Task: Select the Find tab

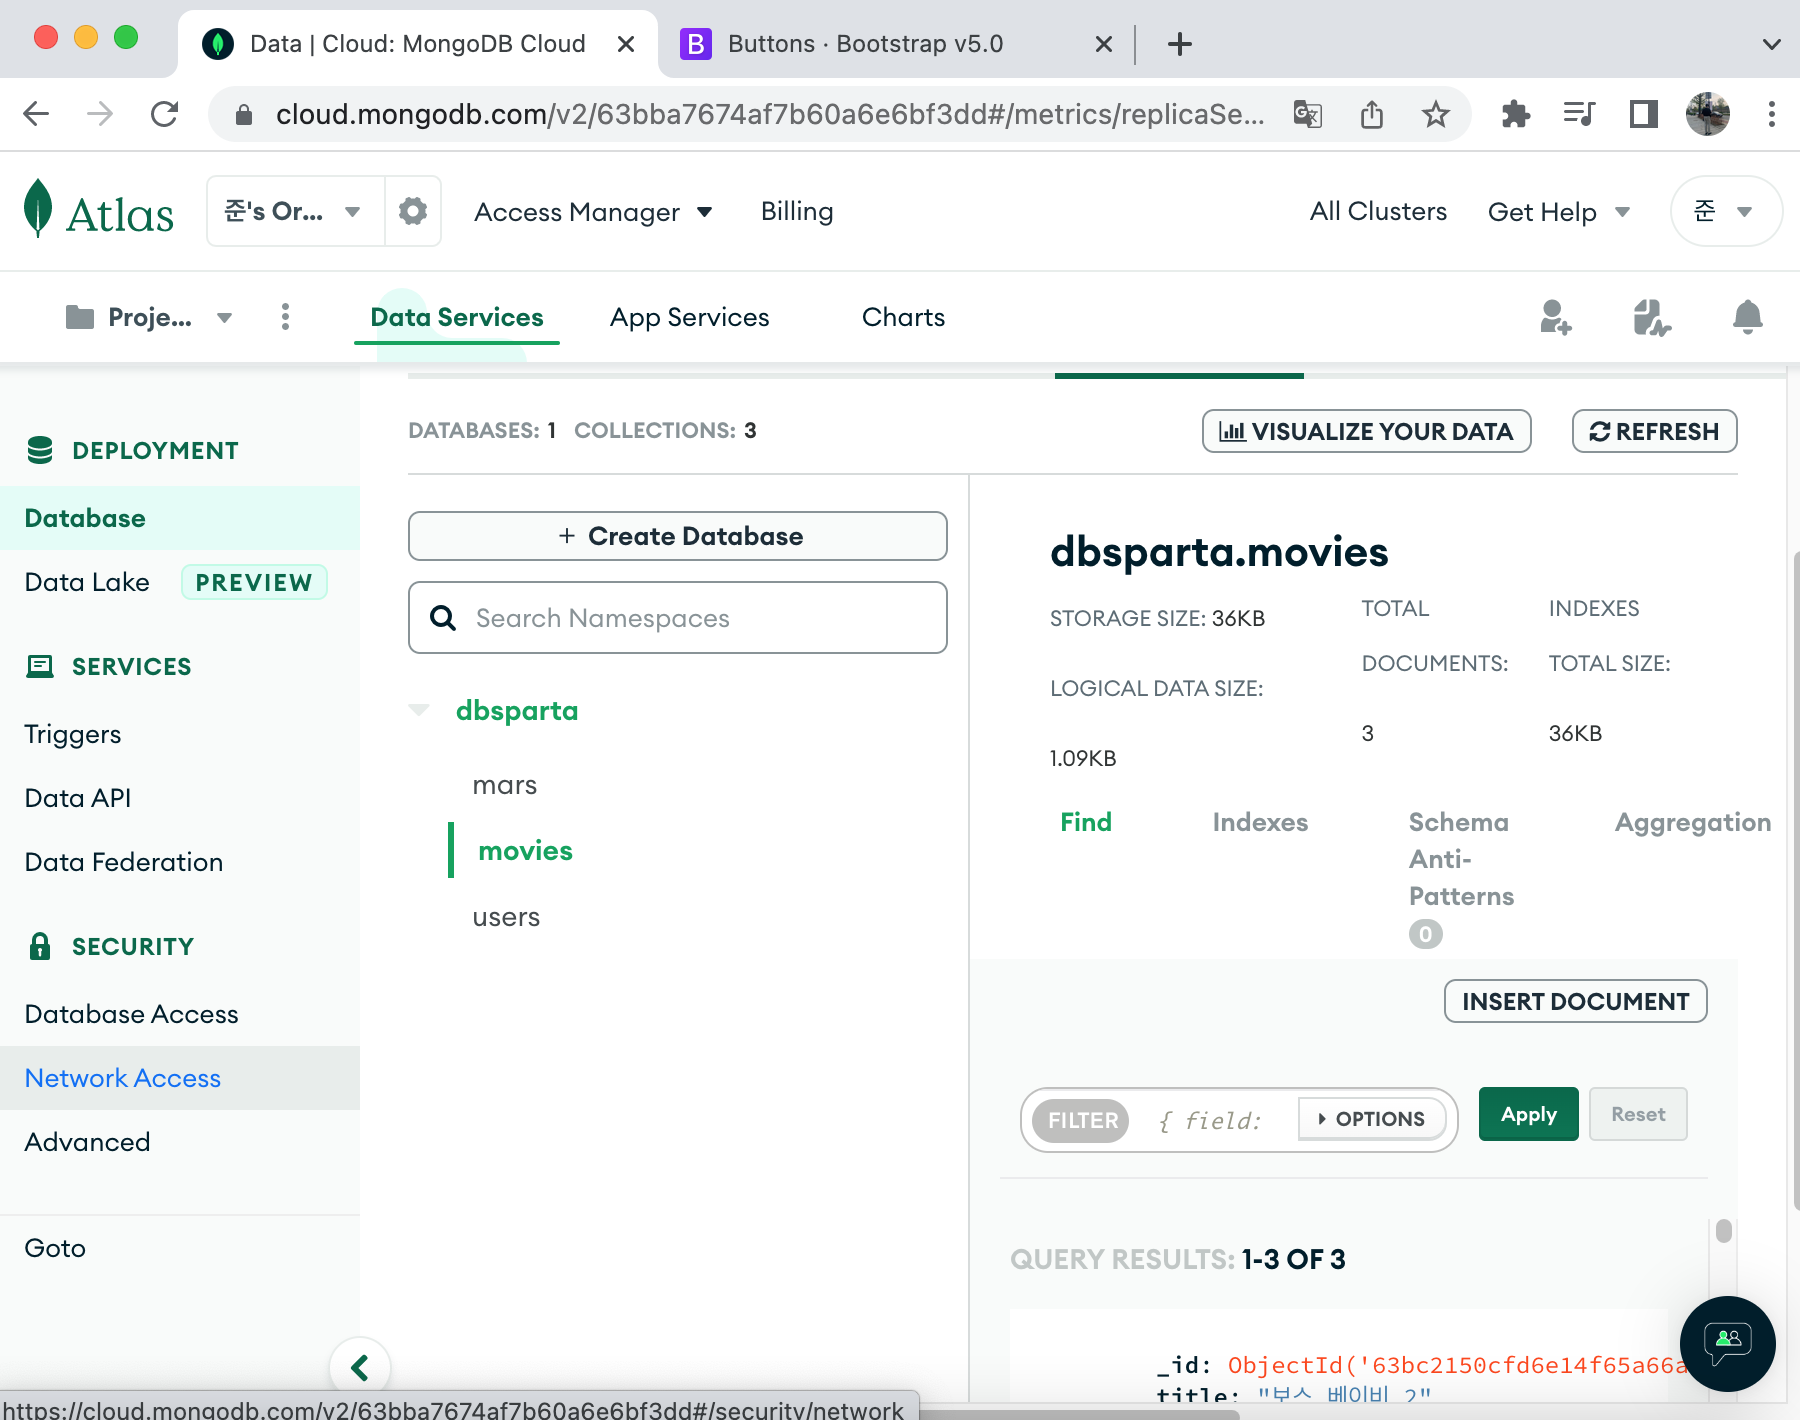Action: pyautogui.click(x=1086, y=822)
